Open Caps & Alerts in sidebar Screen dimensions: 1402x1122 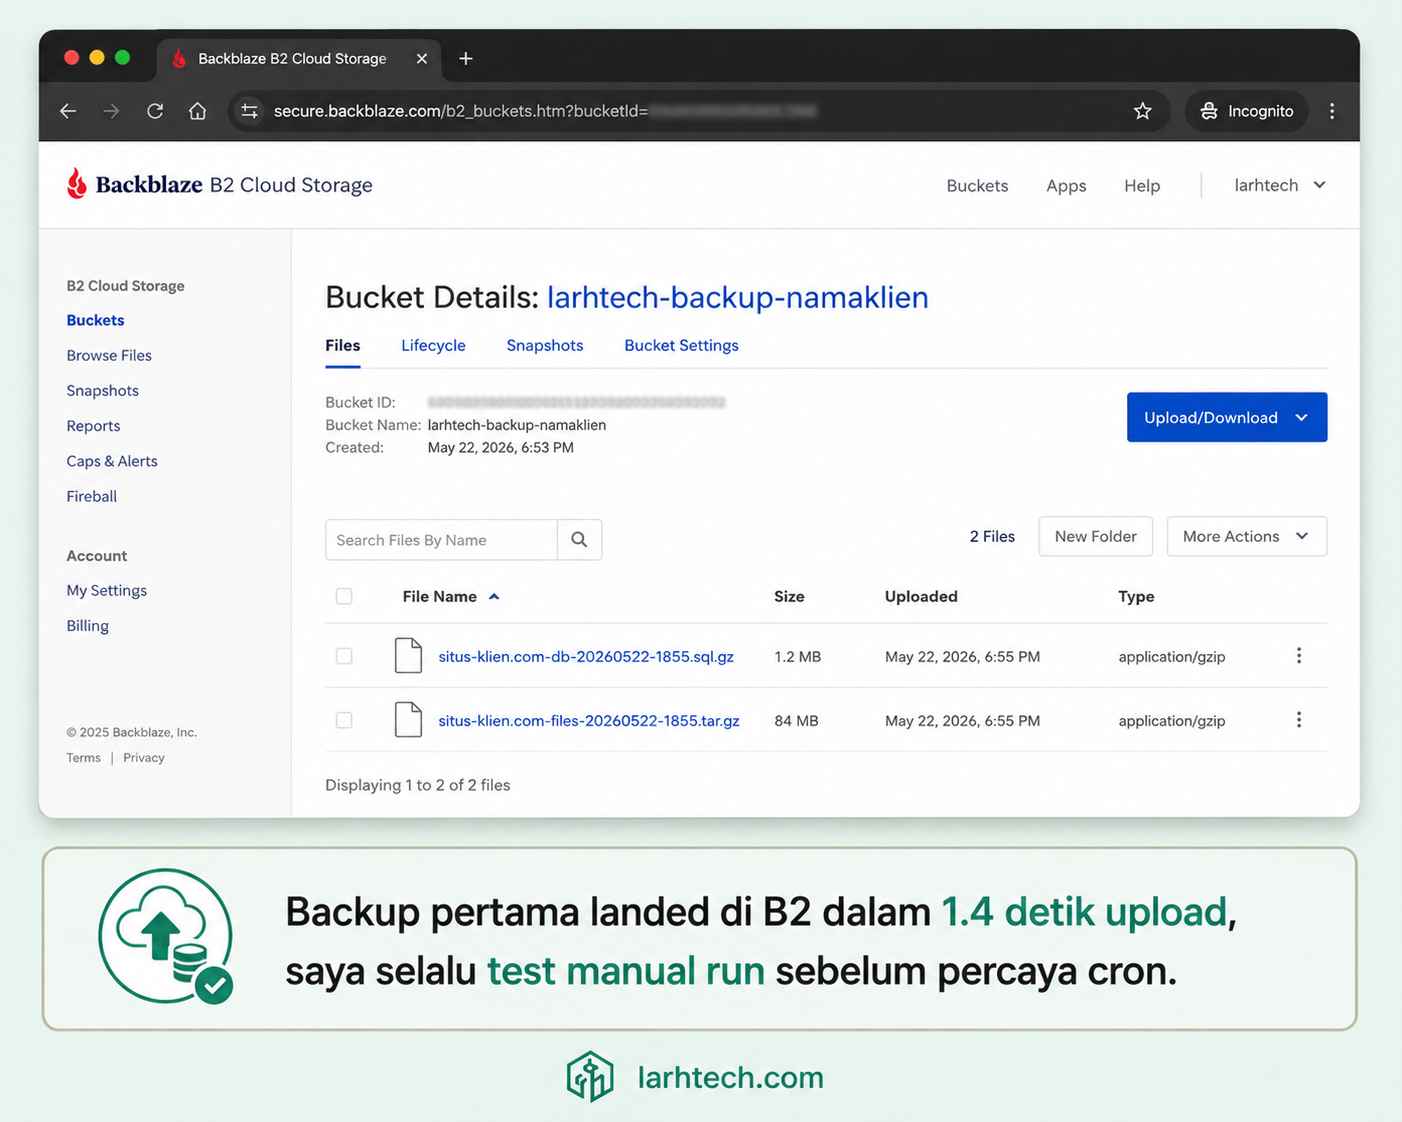tap(112, 461)
